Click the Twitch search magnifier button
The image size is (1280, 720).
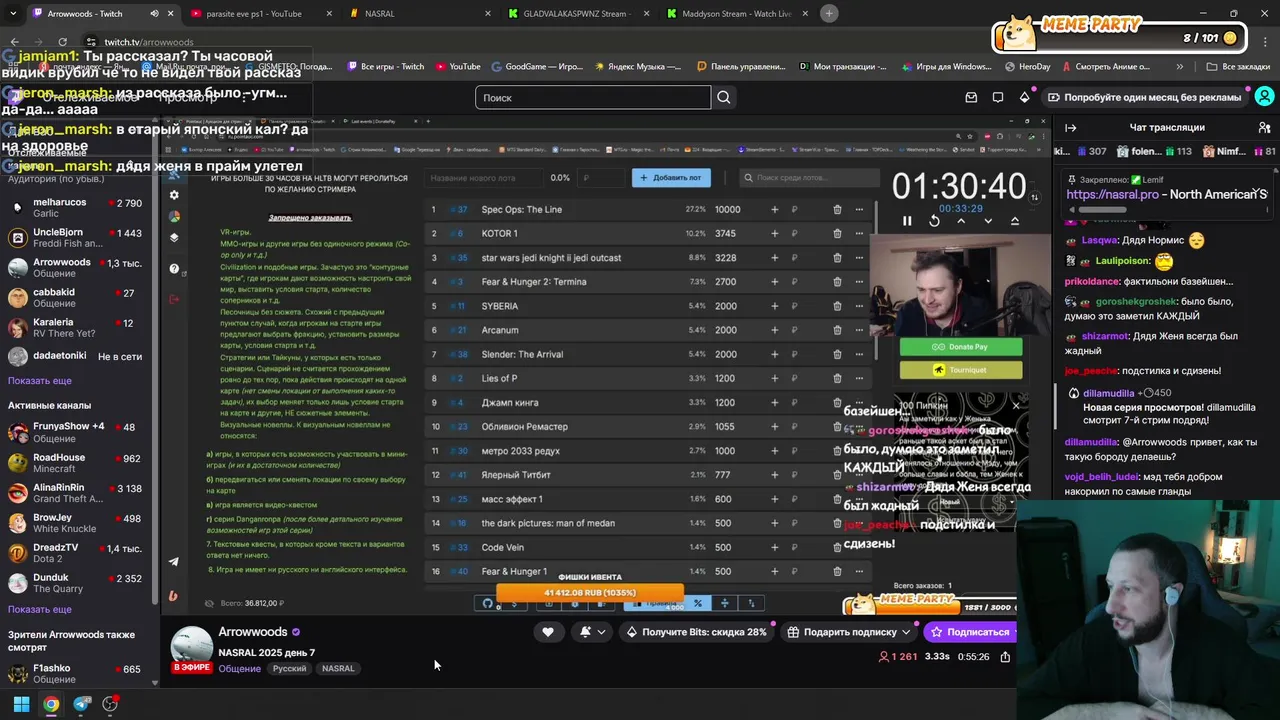click(x=724, y=97)
